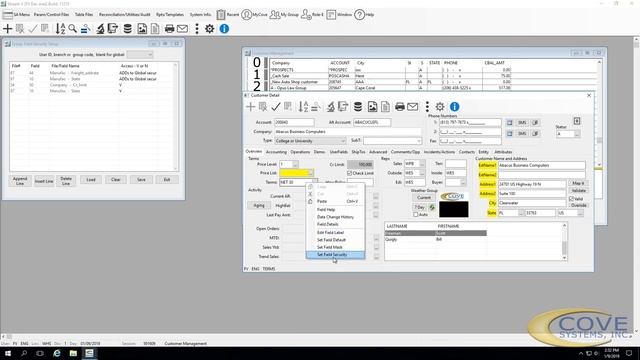Open the Outside rep lookup button
The image size is (640, 360).
tap(422, 173)
